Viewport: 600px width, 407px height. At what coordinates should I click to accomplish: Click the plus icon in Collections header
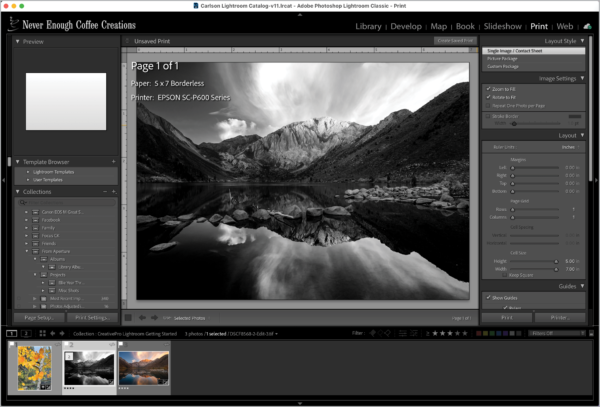point(114,192)
